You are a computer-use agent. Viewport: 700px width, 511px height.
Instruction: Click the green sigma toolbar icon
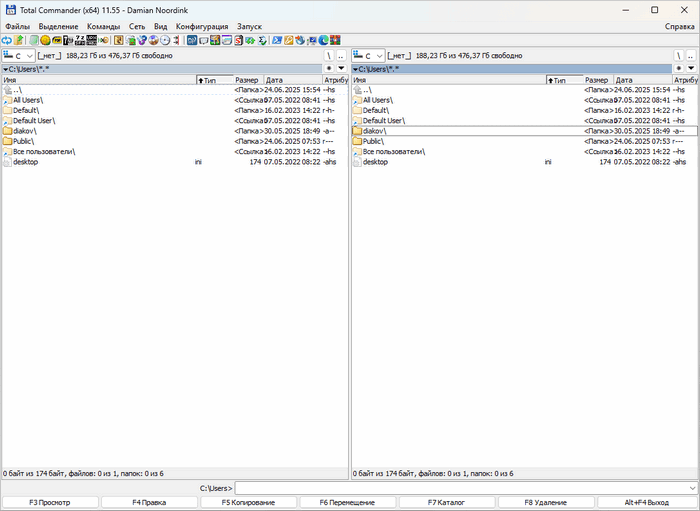click(x=262, y=40)
